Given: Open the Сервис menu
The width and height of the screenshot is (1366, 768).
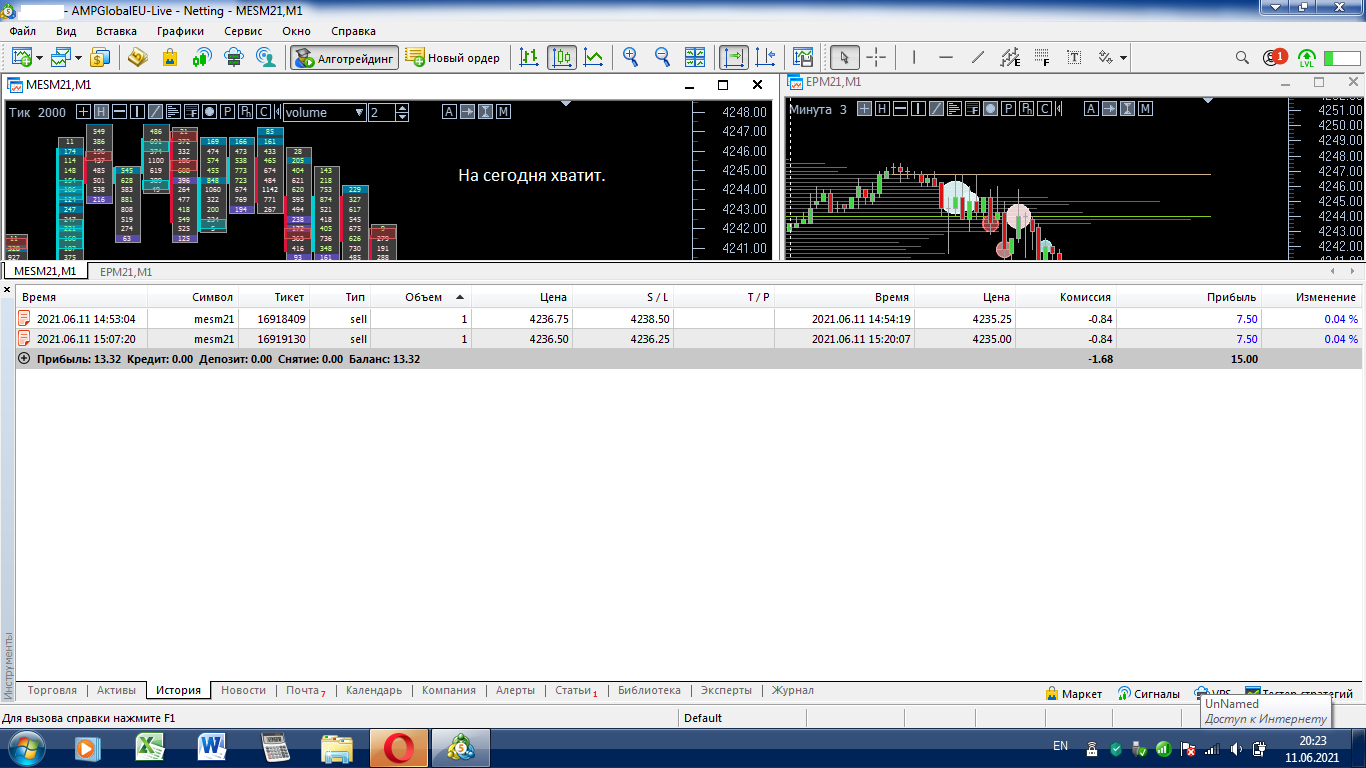Looking at the screenshot, I should (x=243, y=31).
